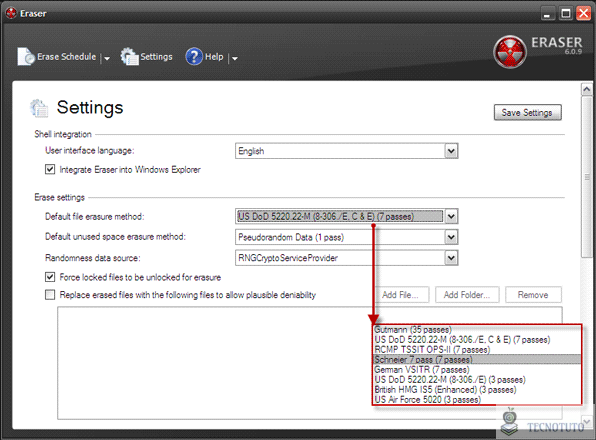Click the Eraser title bar app icon

click(x=11, y=13)
